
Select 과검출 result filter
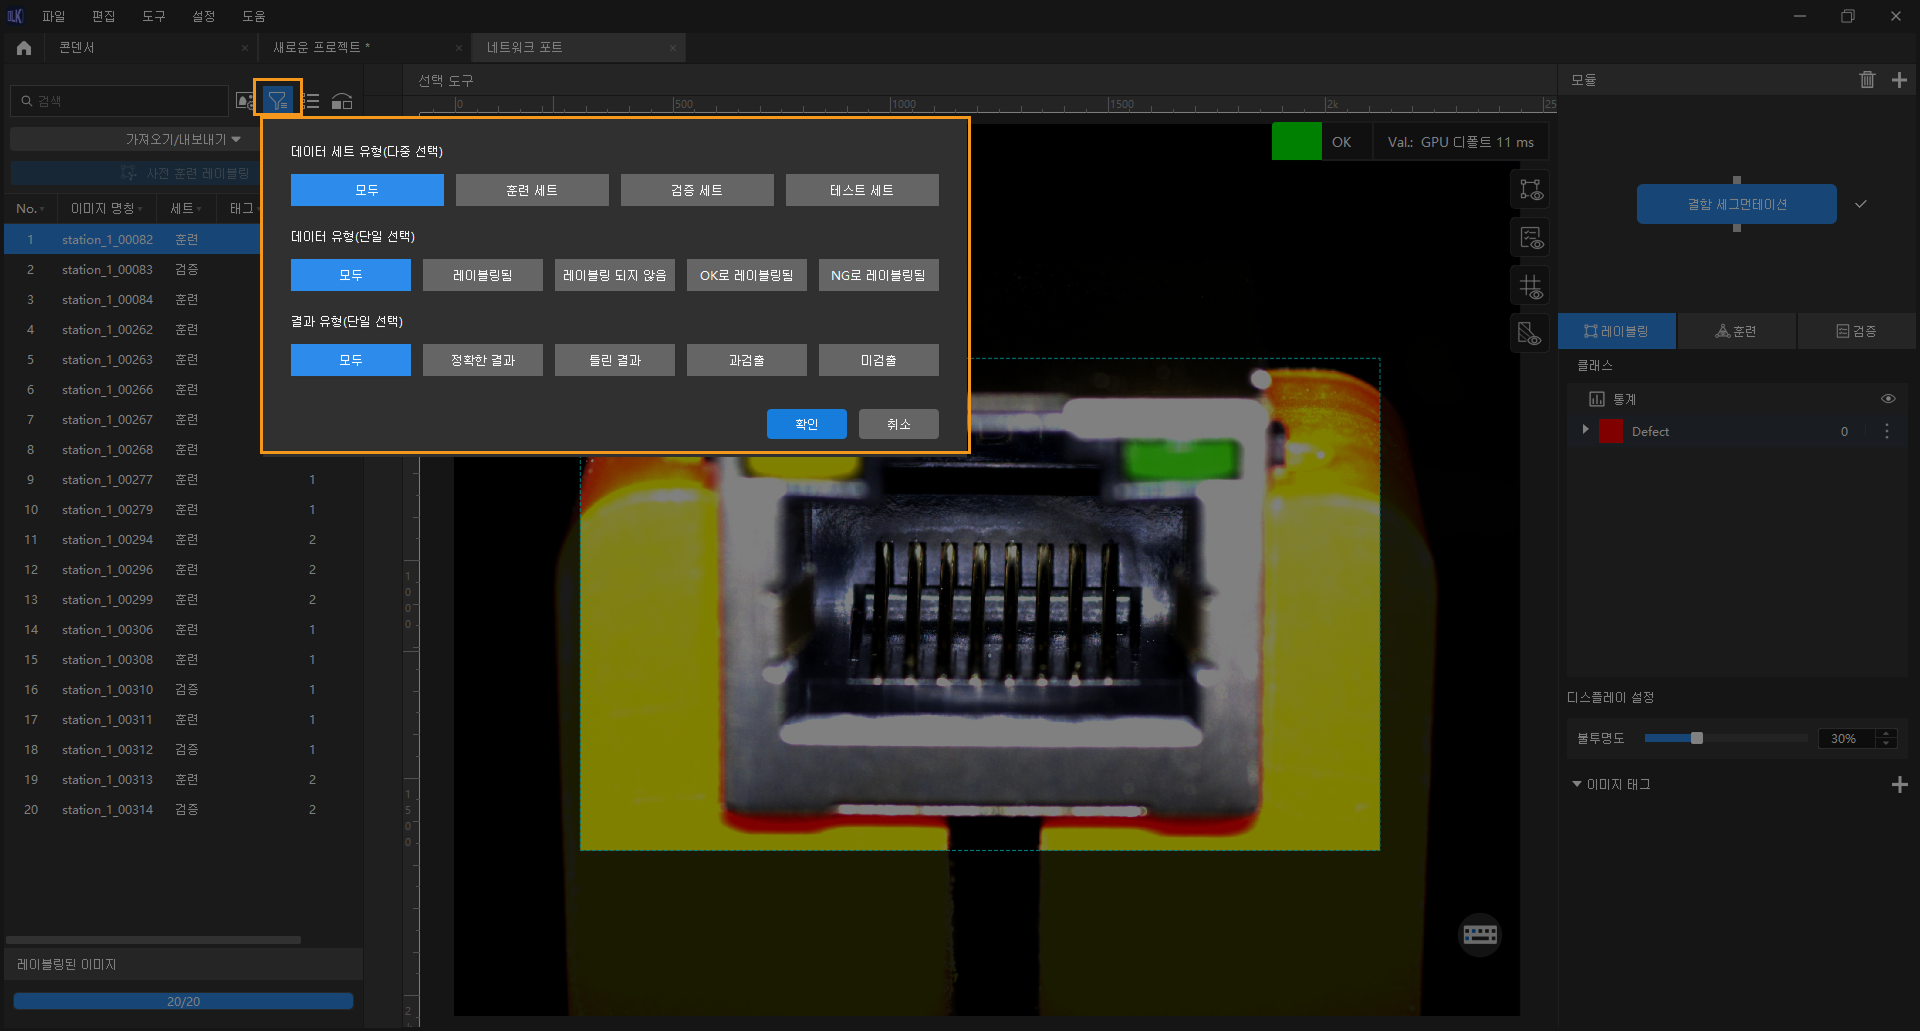(x=747, y=360)
